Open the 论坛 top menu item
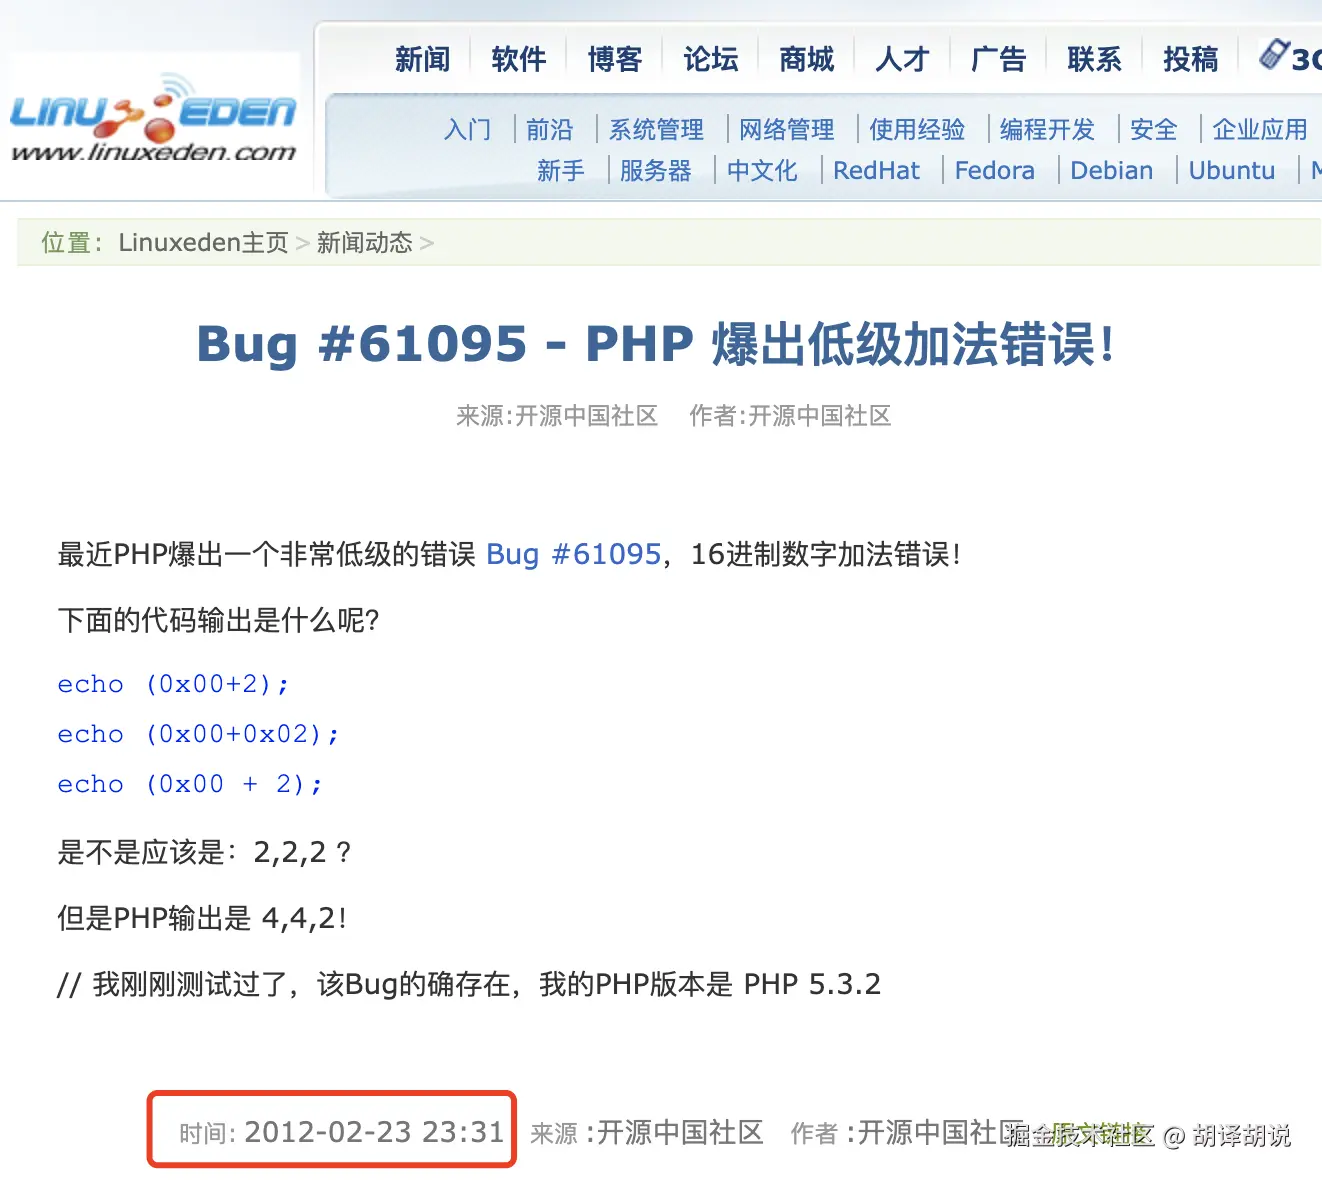This screenshot has height=1180, width=1322. pos(710,60)
